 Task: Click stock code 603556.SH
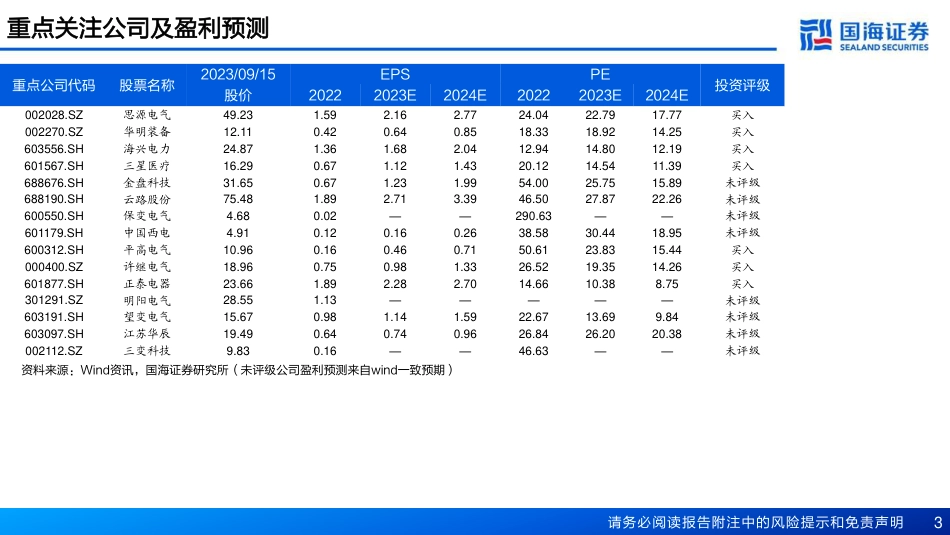54,149
